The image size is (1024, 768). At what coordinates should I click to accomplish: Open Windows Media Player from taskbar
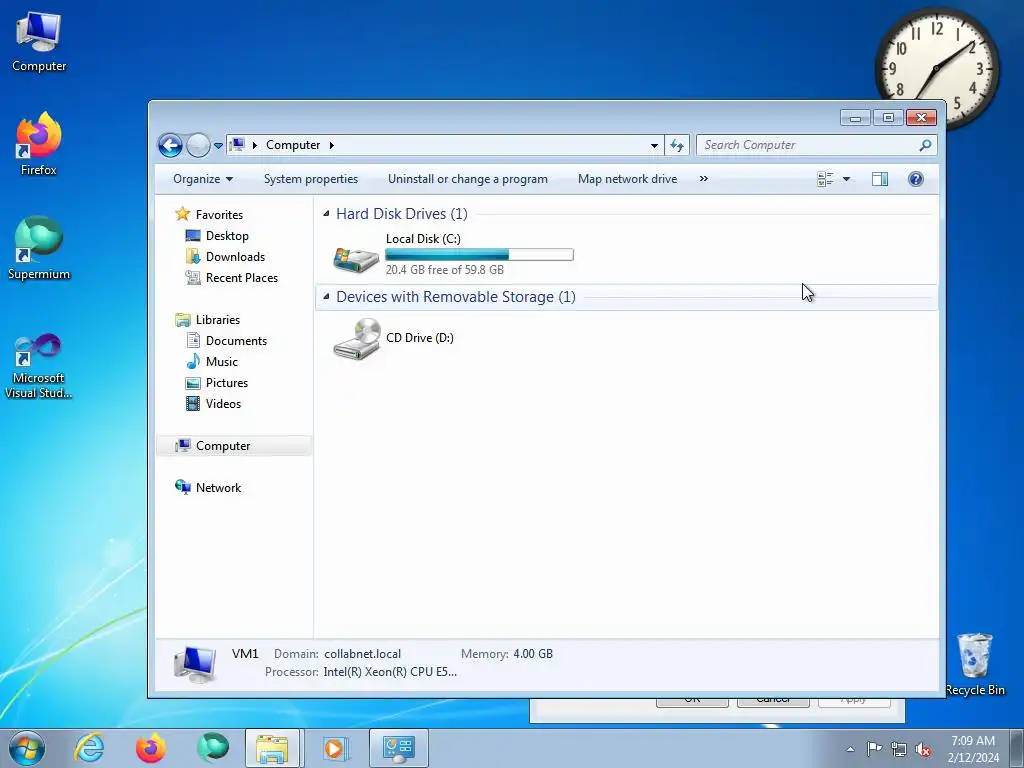335,748
